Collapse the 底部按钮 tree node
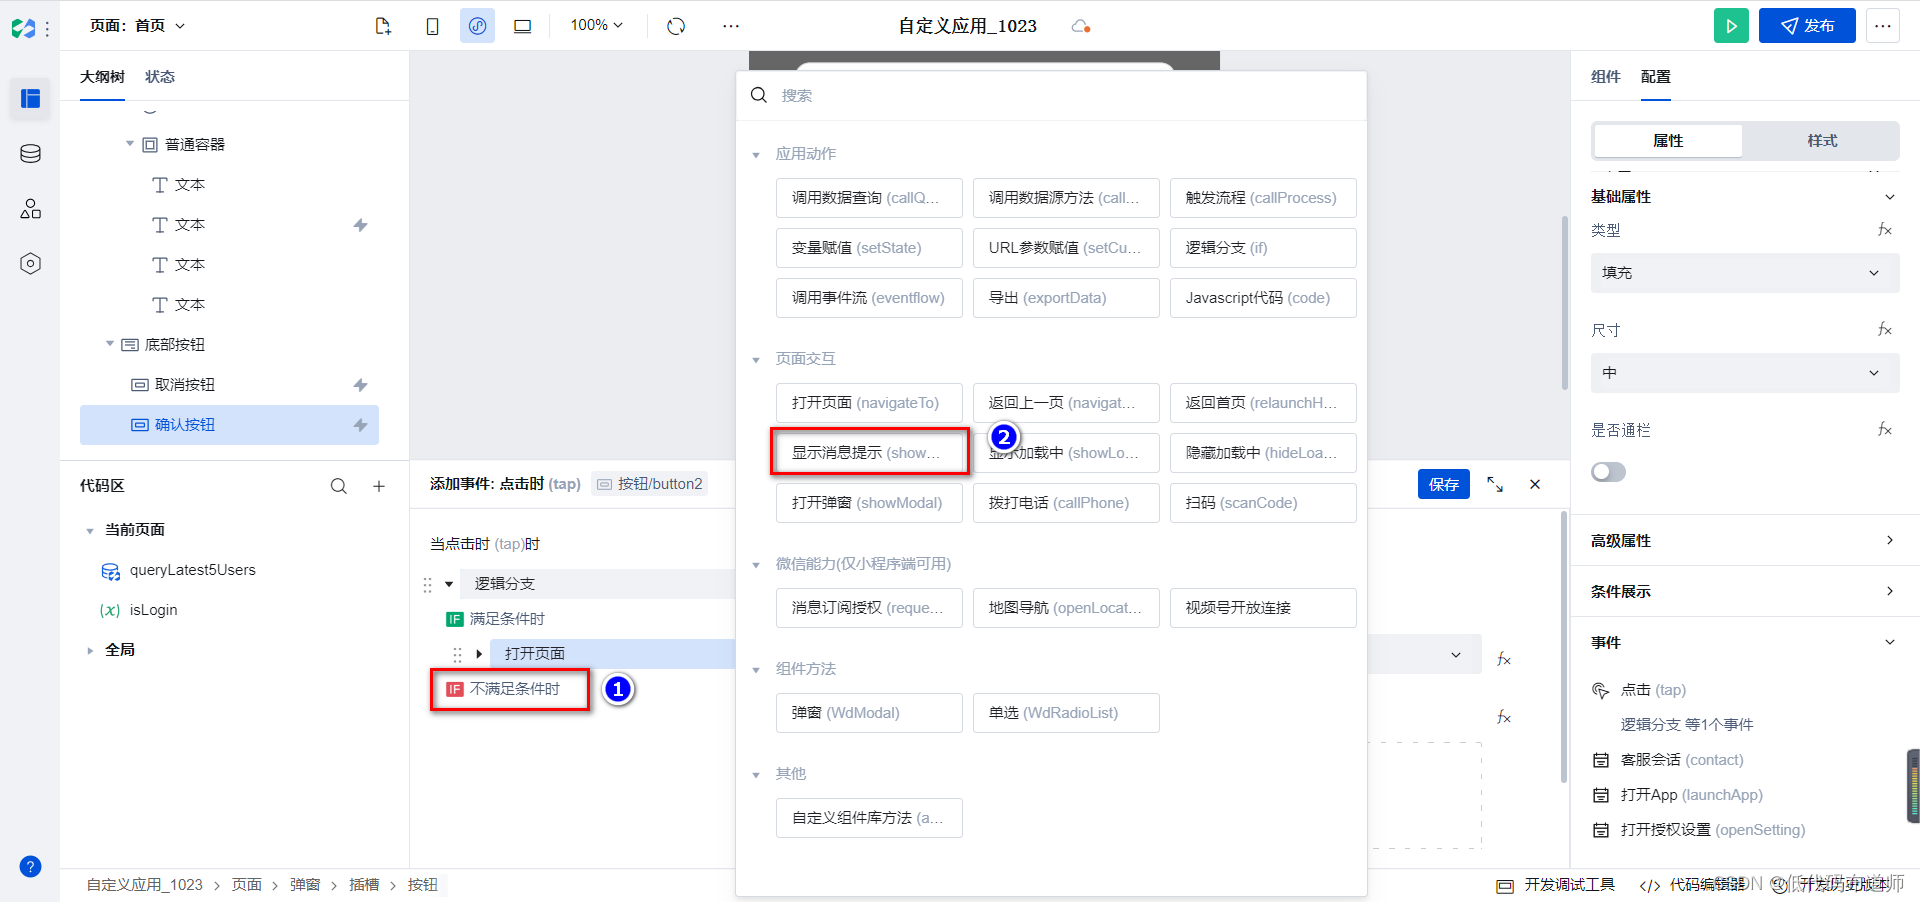1920x902 pixels. click(110, 344)
